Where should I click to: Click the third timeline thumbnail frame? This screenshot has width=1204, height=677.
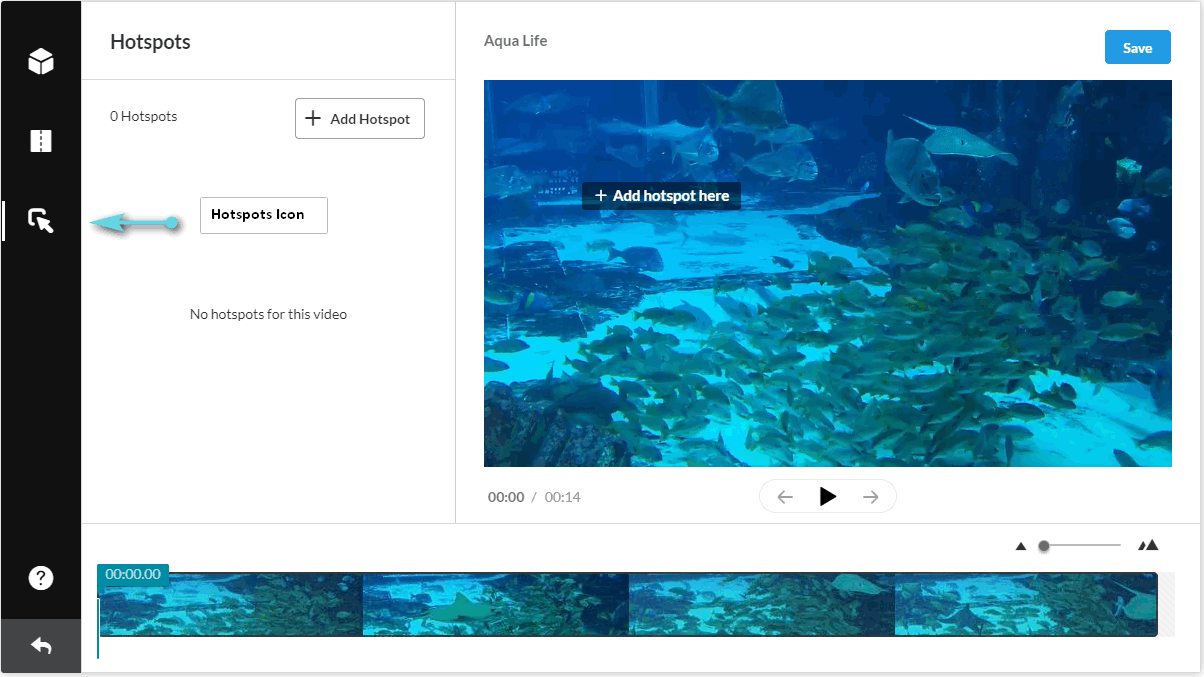pos(762,604)
